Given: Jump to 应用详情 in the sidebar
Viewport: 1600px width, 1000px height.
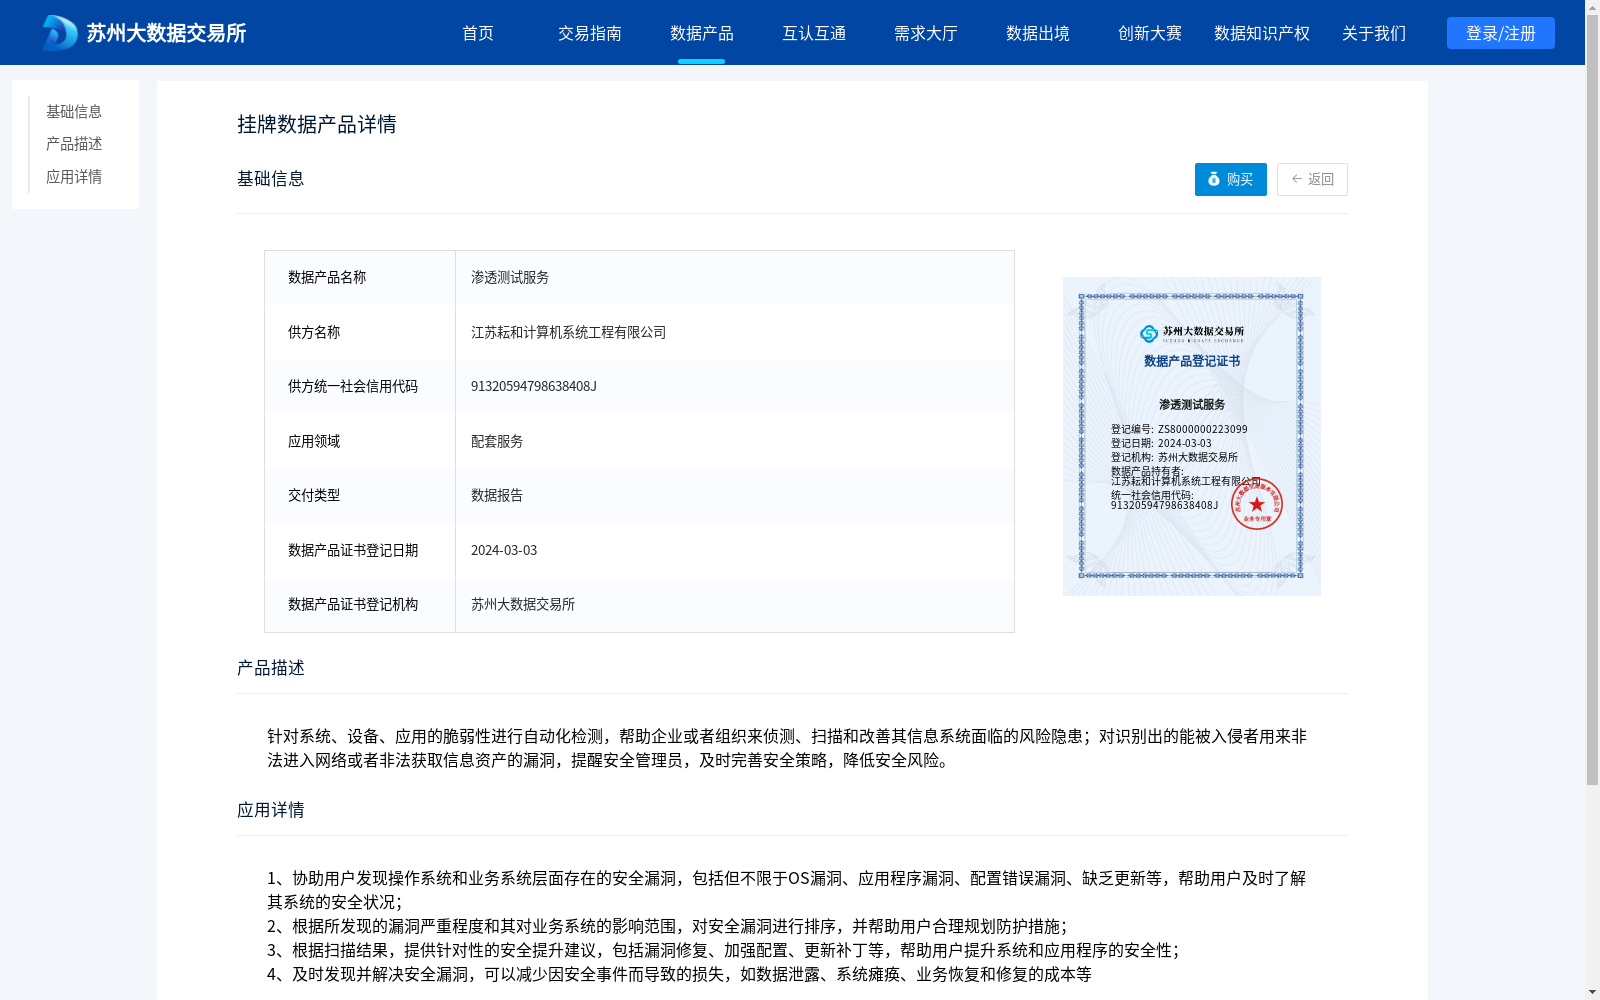Looking at the screenshot, I should click(74, 177).
